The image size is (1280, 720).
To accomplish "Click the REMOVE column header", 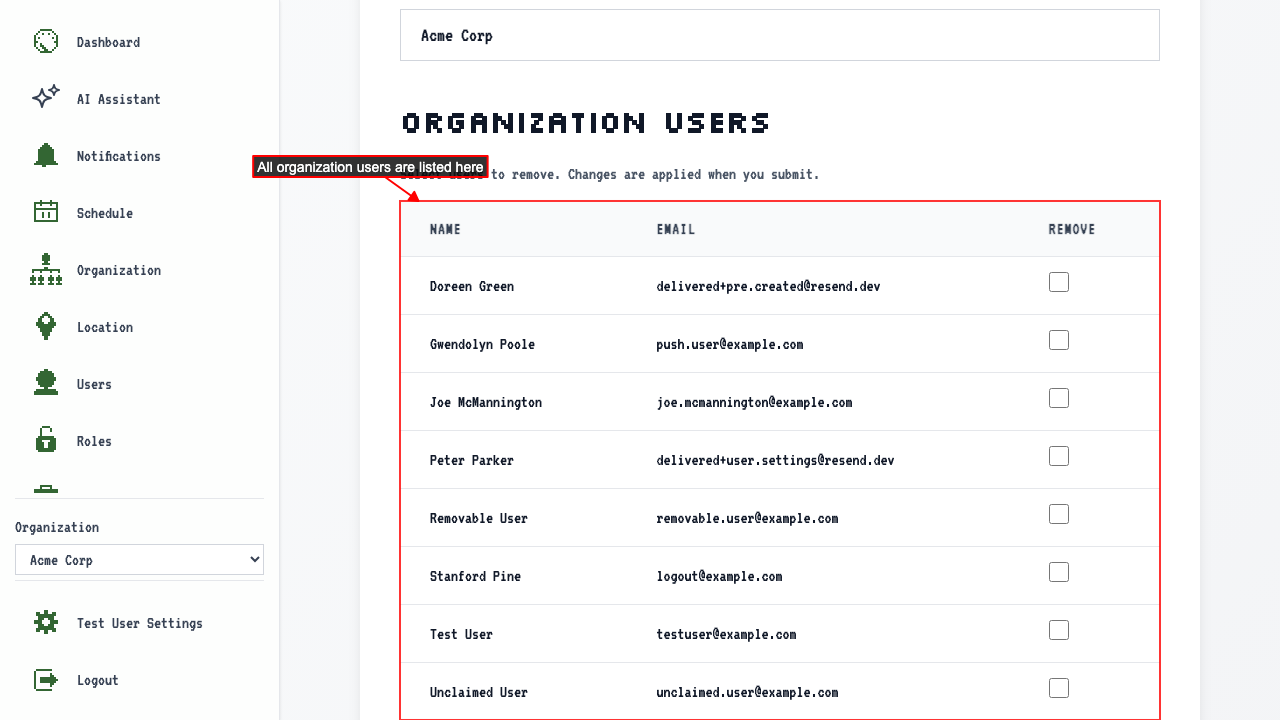I will point(1072,229).
